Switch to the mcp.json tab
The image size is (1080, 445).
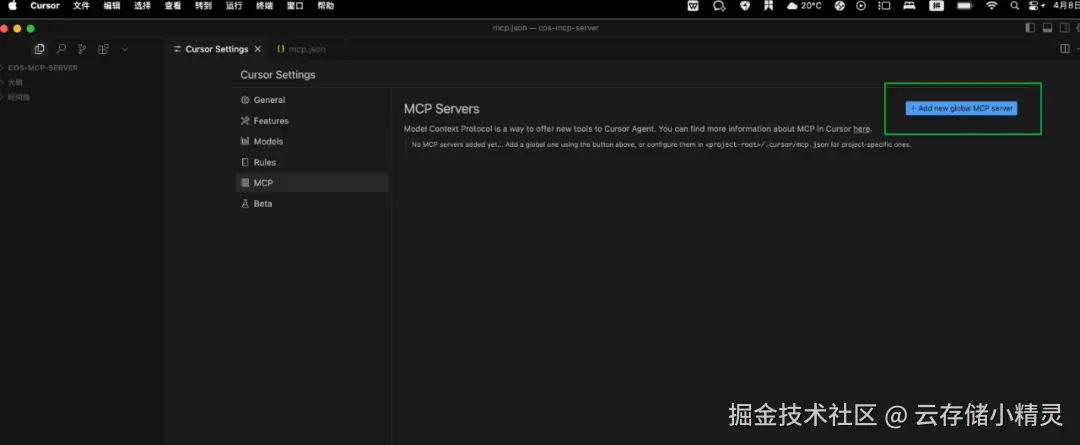click(301, 49)
